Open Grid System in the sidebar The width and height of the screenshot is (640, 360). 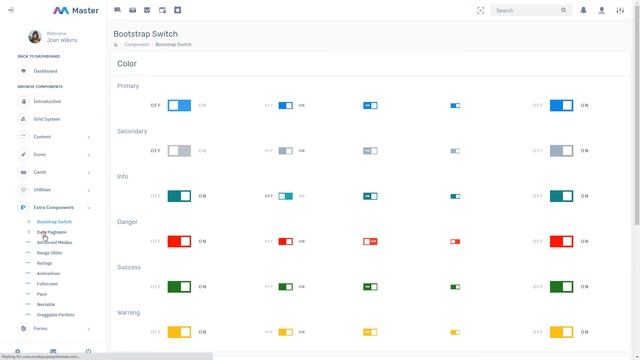[x=47, y=119]
